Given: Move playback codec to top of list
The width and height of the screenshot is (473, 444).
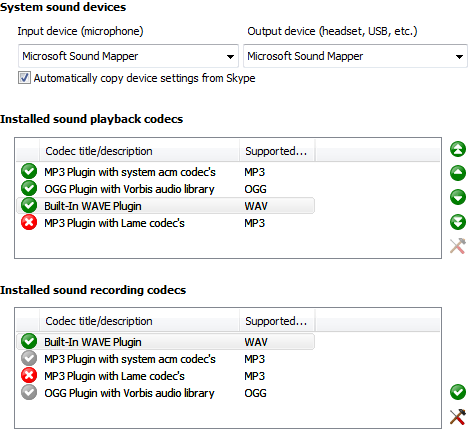Looking at the screenshot, I should 458,149.
